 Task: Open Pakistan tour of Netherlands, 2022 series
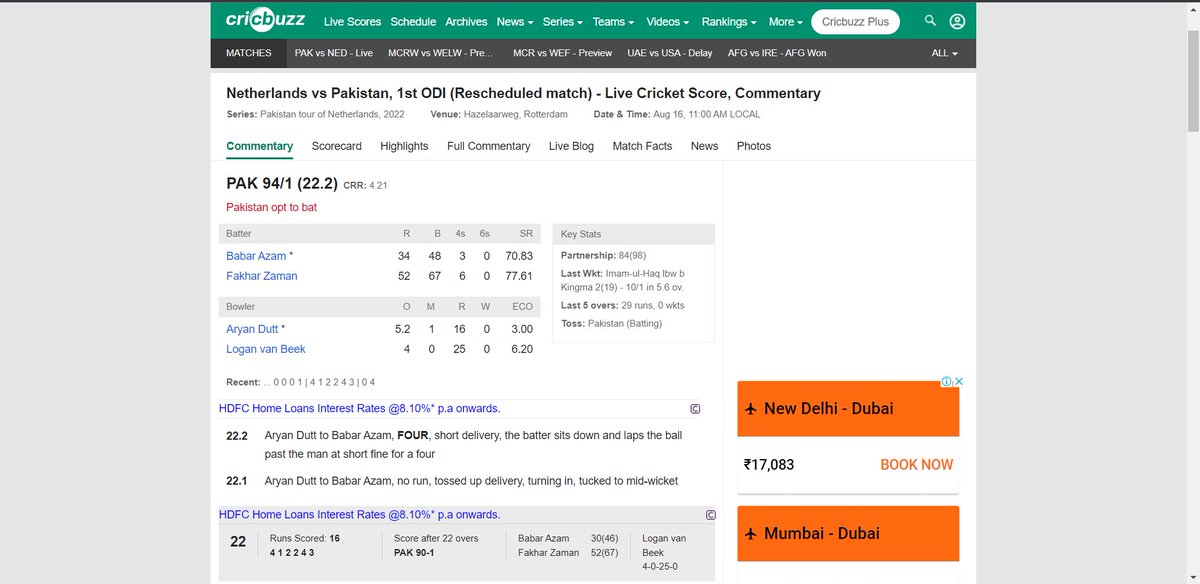(332, 115)
